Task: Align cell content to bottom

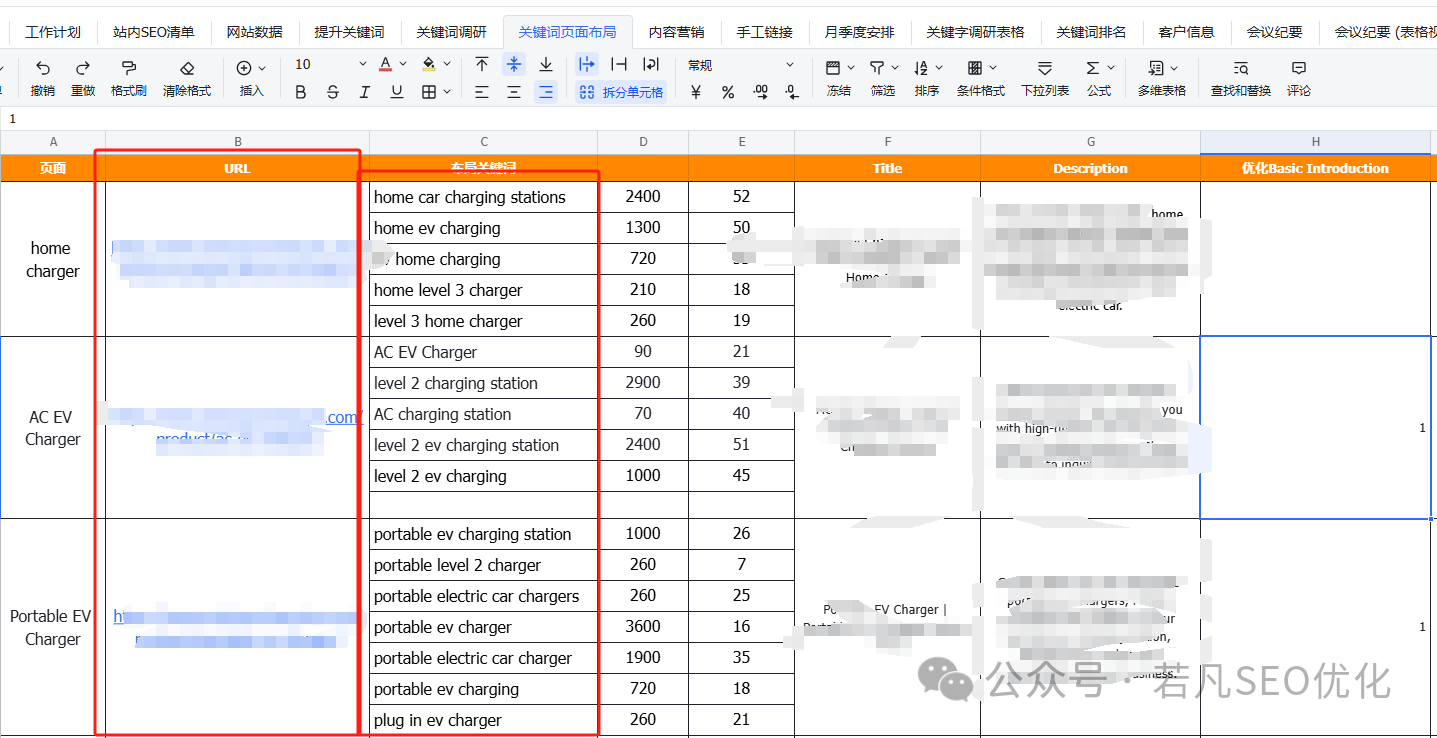Action: (x=546, y=65)
